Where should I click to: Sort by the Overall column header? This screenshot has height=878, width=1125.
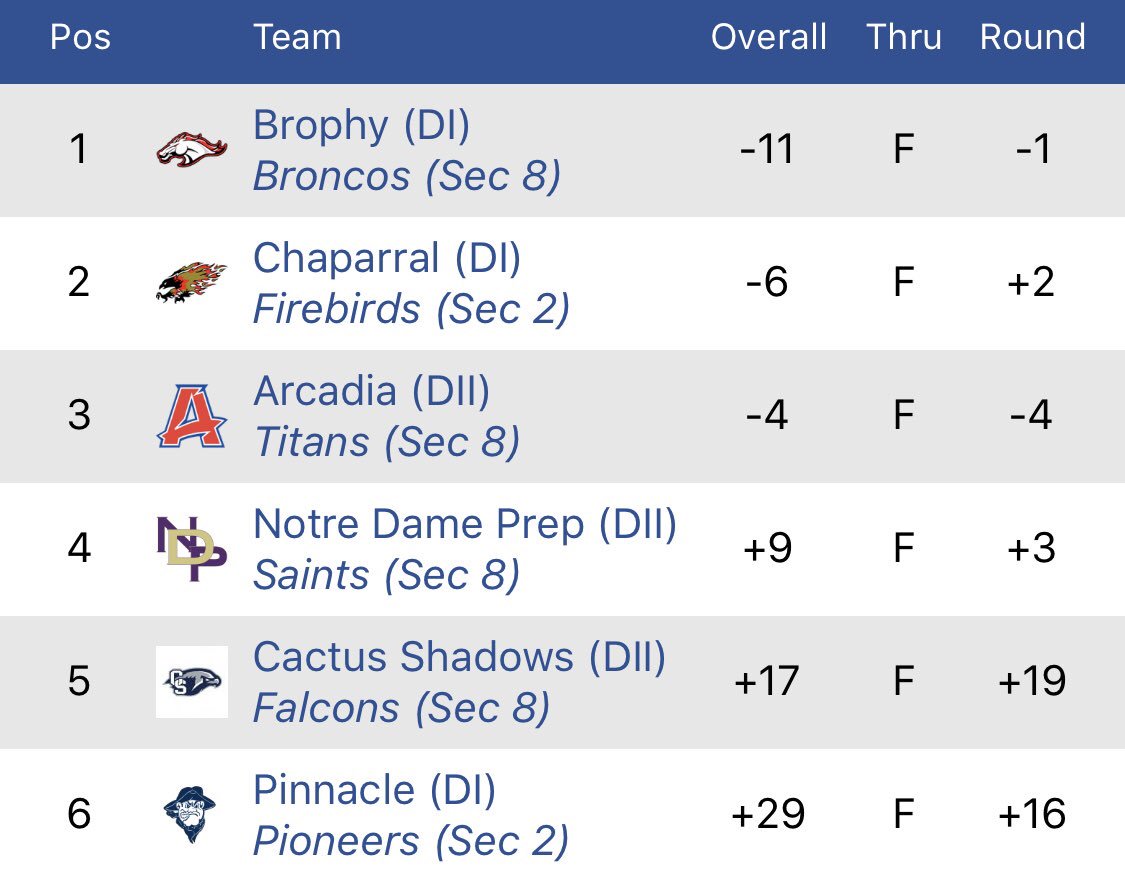click(768, 37)
